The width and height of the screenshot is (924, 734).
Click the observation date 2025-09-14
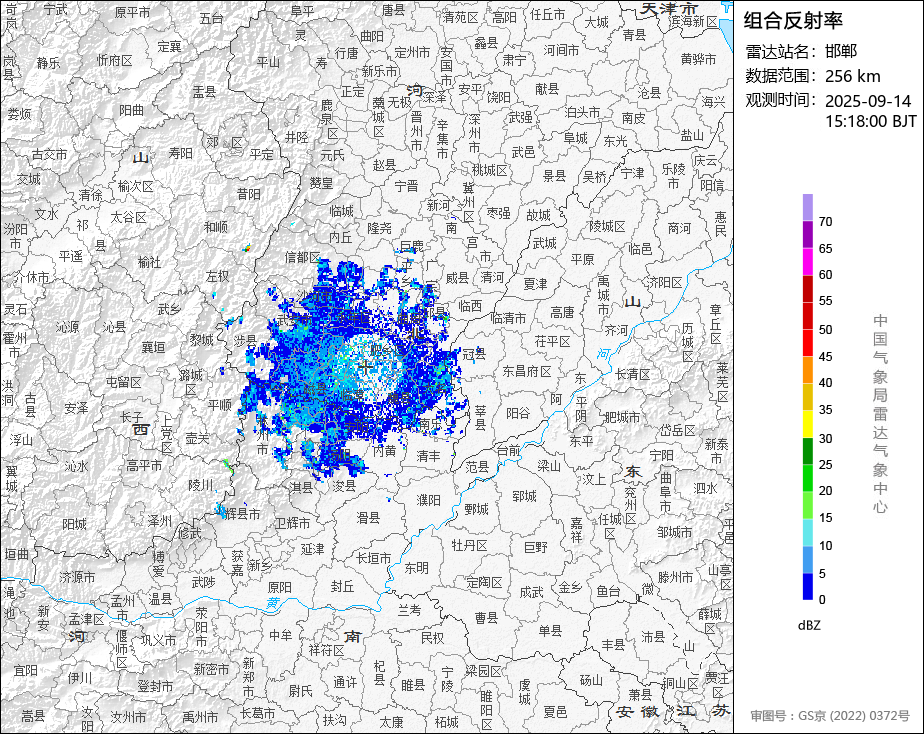coord(868,101)
